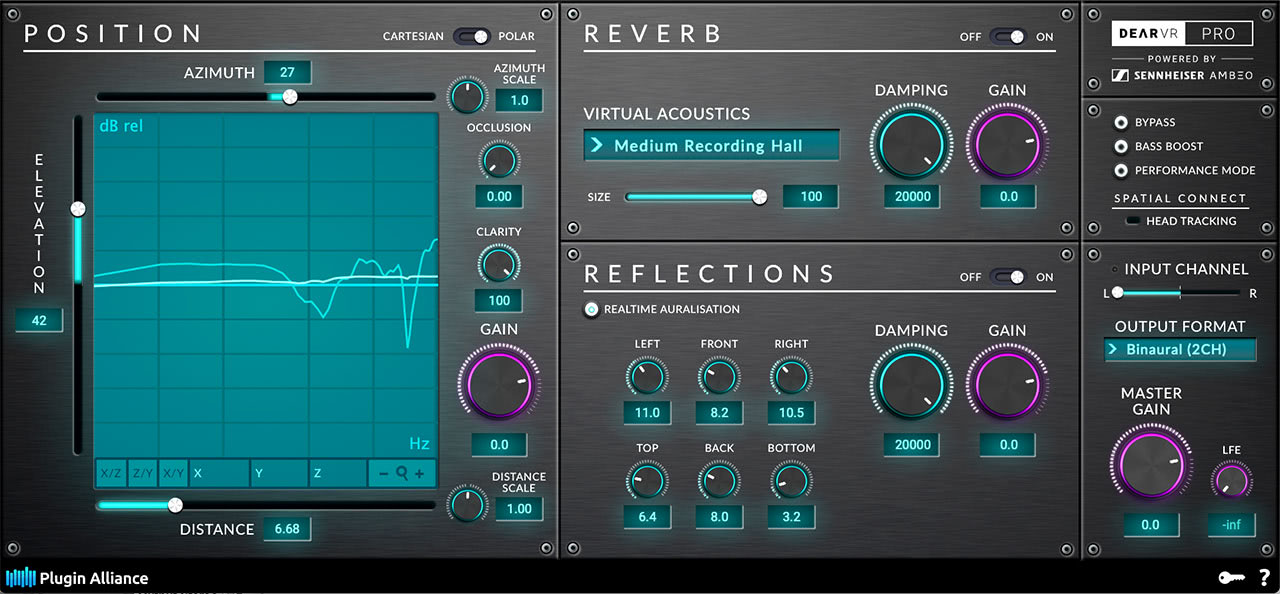The image size is (1280, 594).
Task: Click the LFE value -inf
Action: tap(1231, 524)
